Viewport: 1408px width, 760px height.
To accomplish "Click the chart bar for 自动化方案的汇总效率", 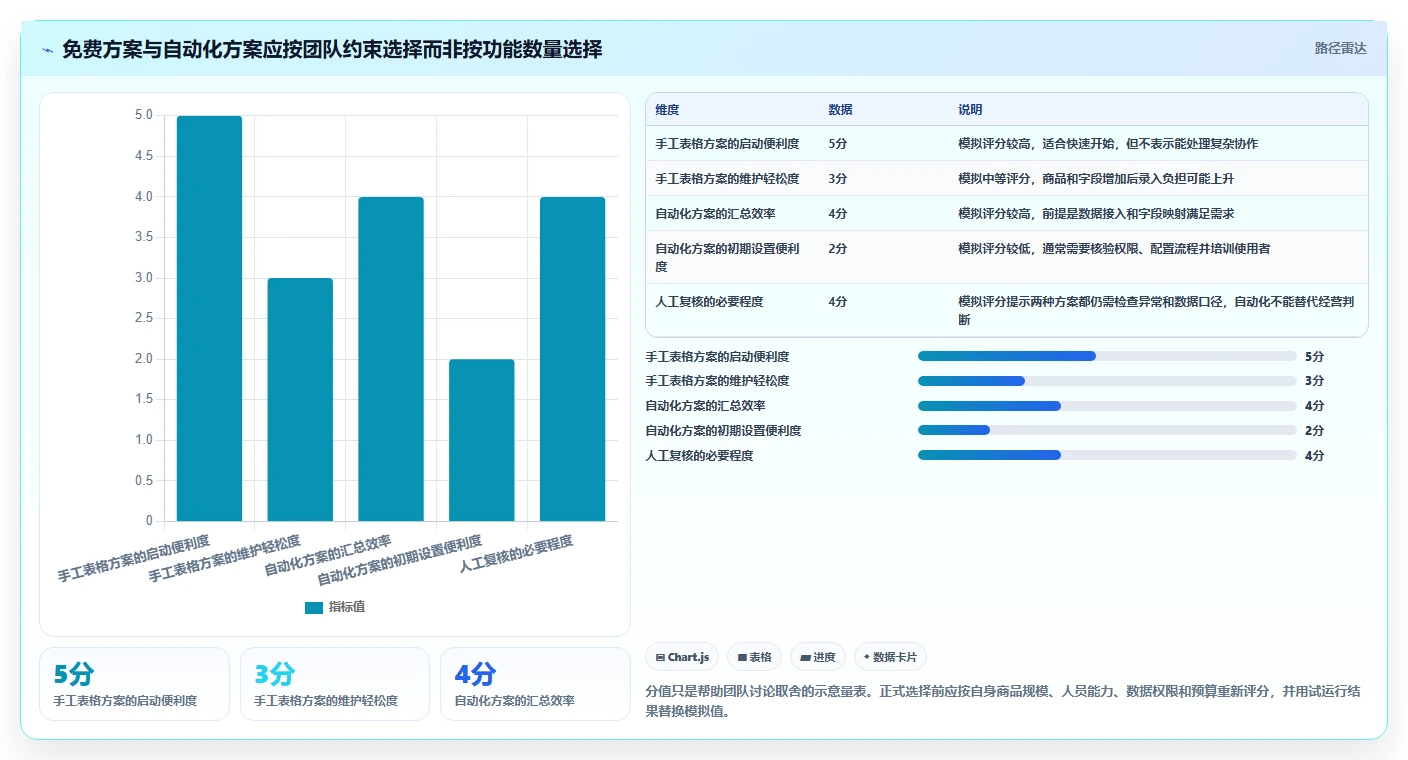I will [x=391, y=359].
